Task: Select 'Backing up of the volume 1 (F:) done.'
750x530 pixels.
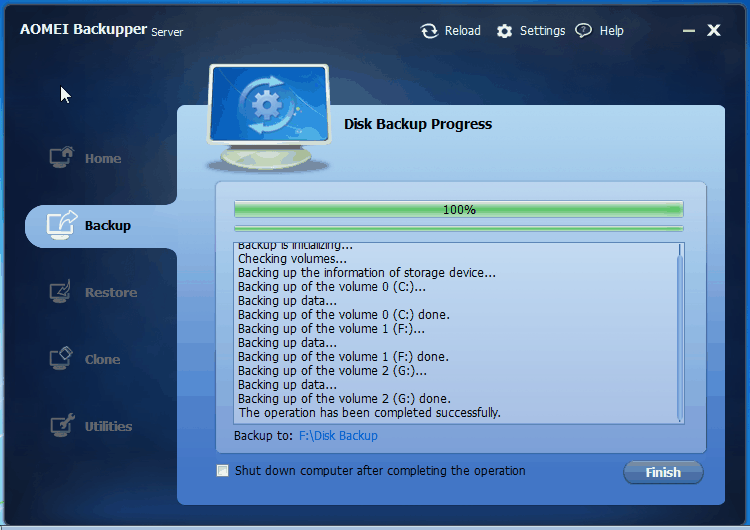Action: click(x=343, y=357)
